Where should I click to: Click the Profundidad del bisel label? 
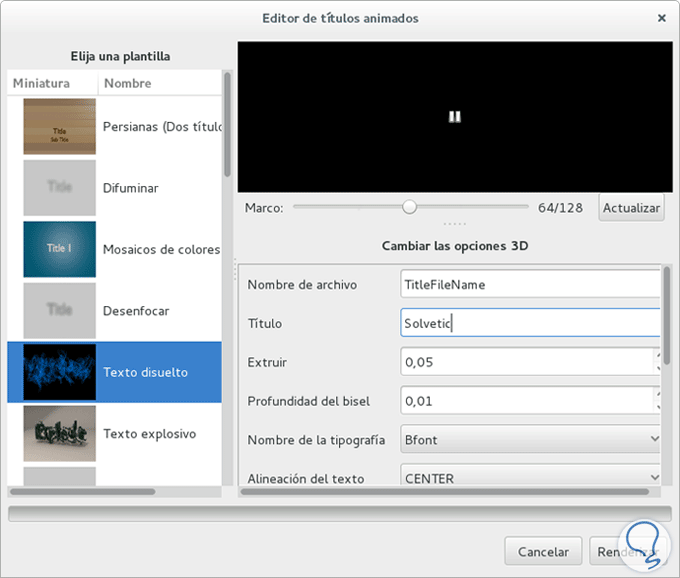pos(308,401)
